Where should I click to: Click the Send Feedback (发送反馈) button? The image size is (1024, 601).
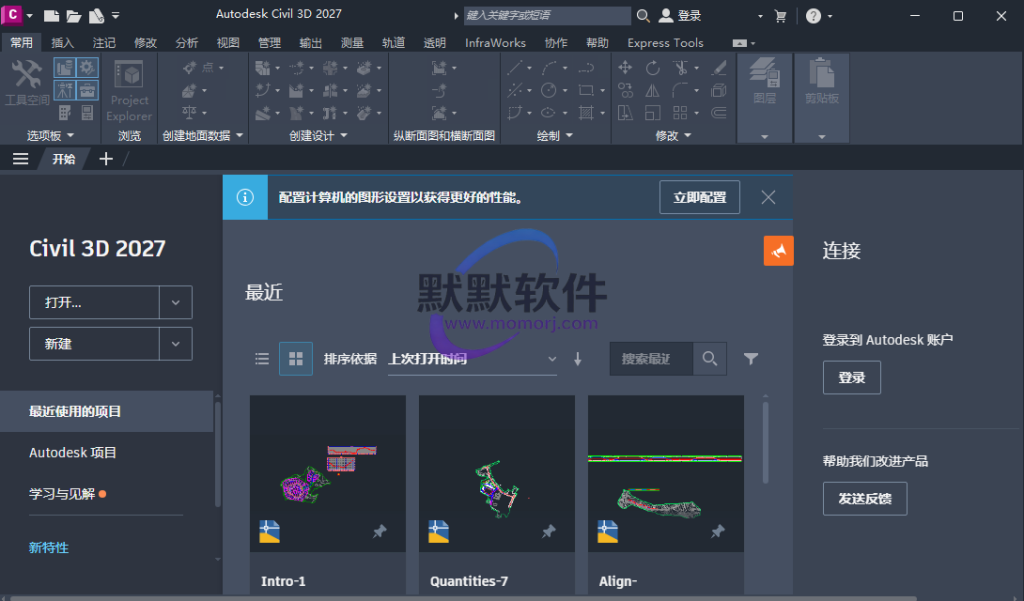864,498
